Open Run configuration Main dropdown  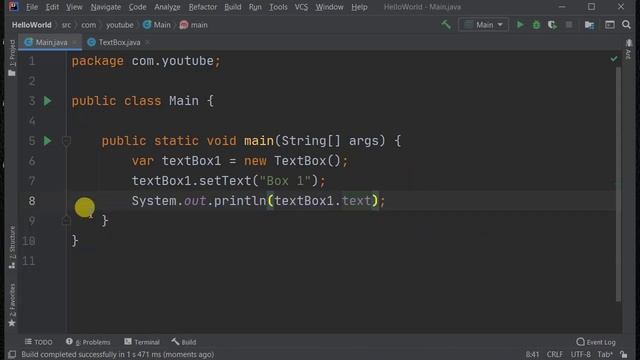click(483, 25)
